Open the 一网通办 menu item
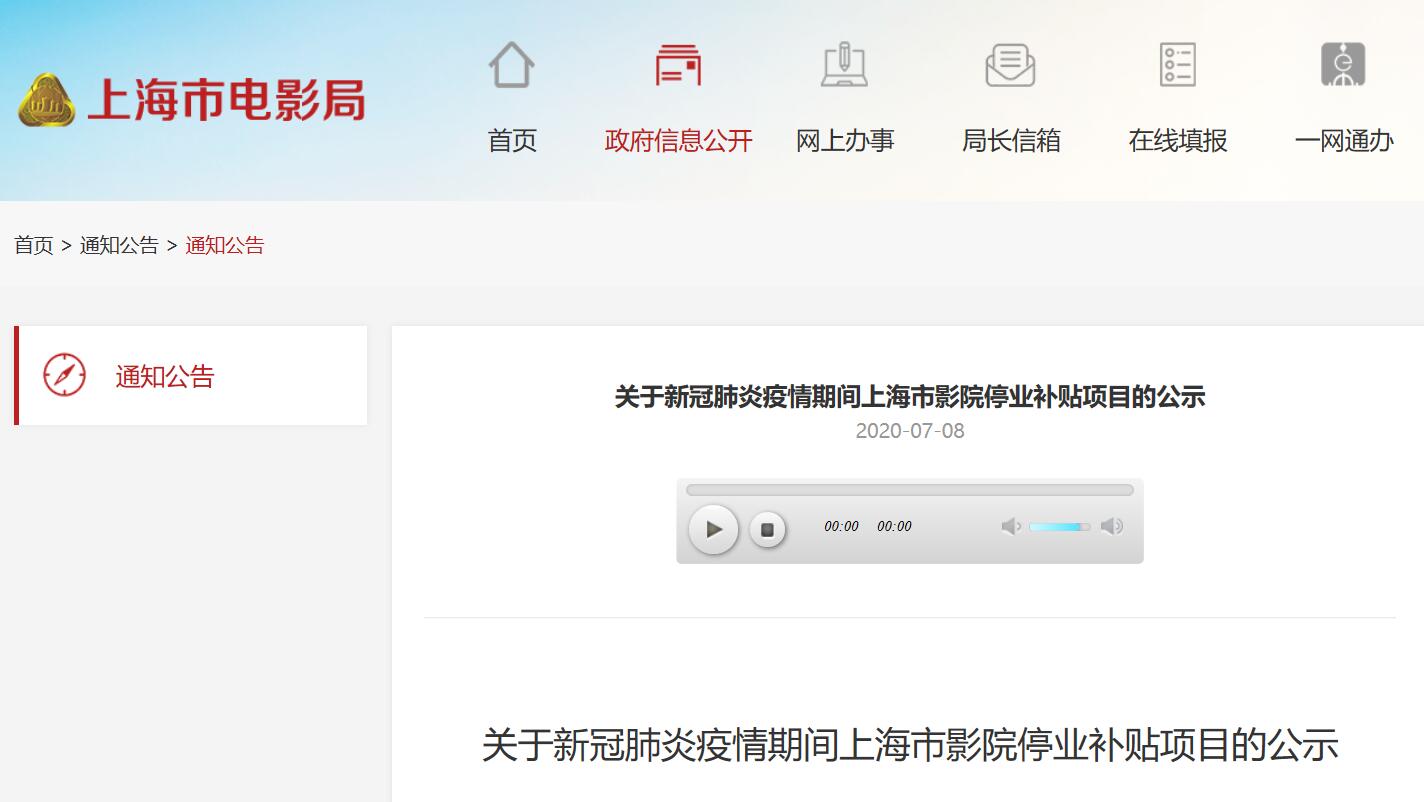Viewport: 1424px width, 802px height. click(1344, 141)
